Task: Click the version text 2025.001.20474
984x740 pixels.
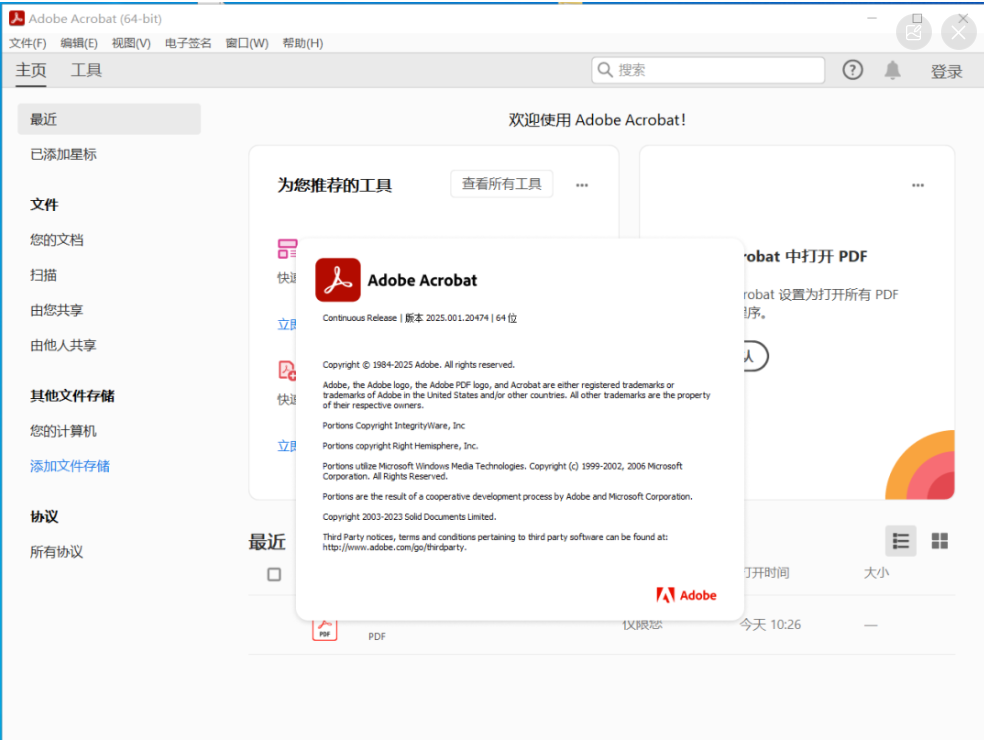Action: point(457,318)
